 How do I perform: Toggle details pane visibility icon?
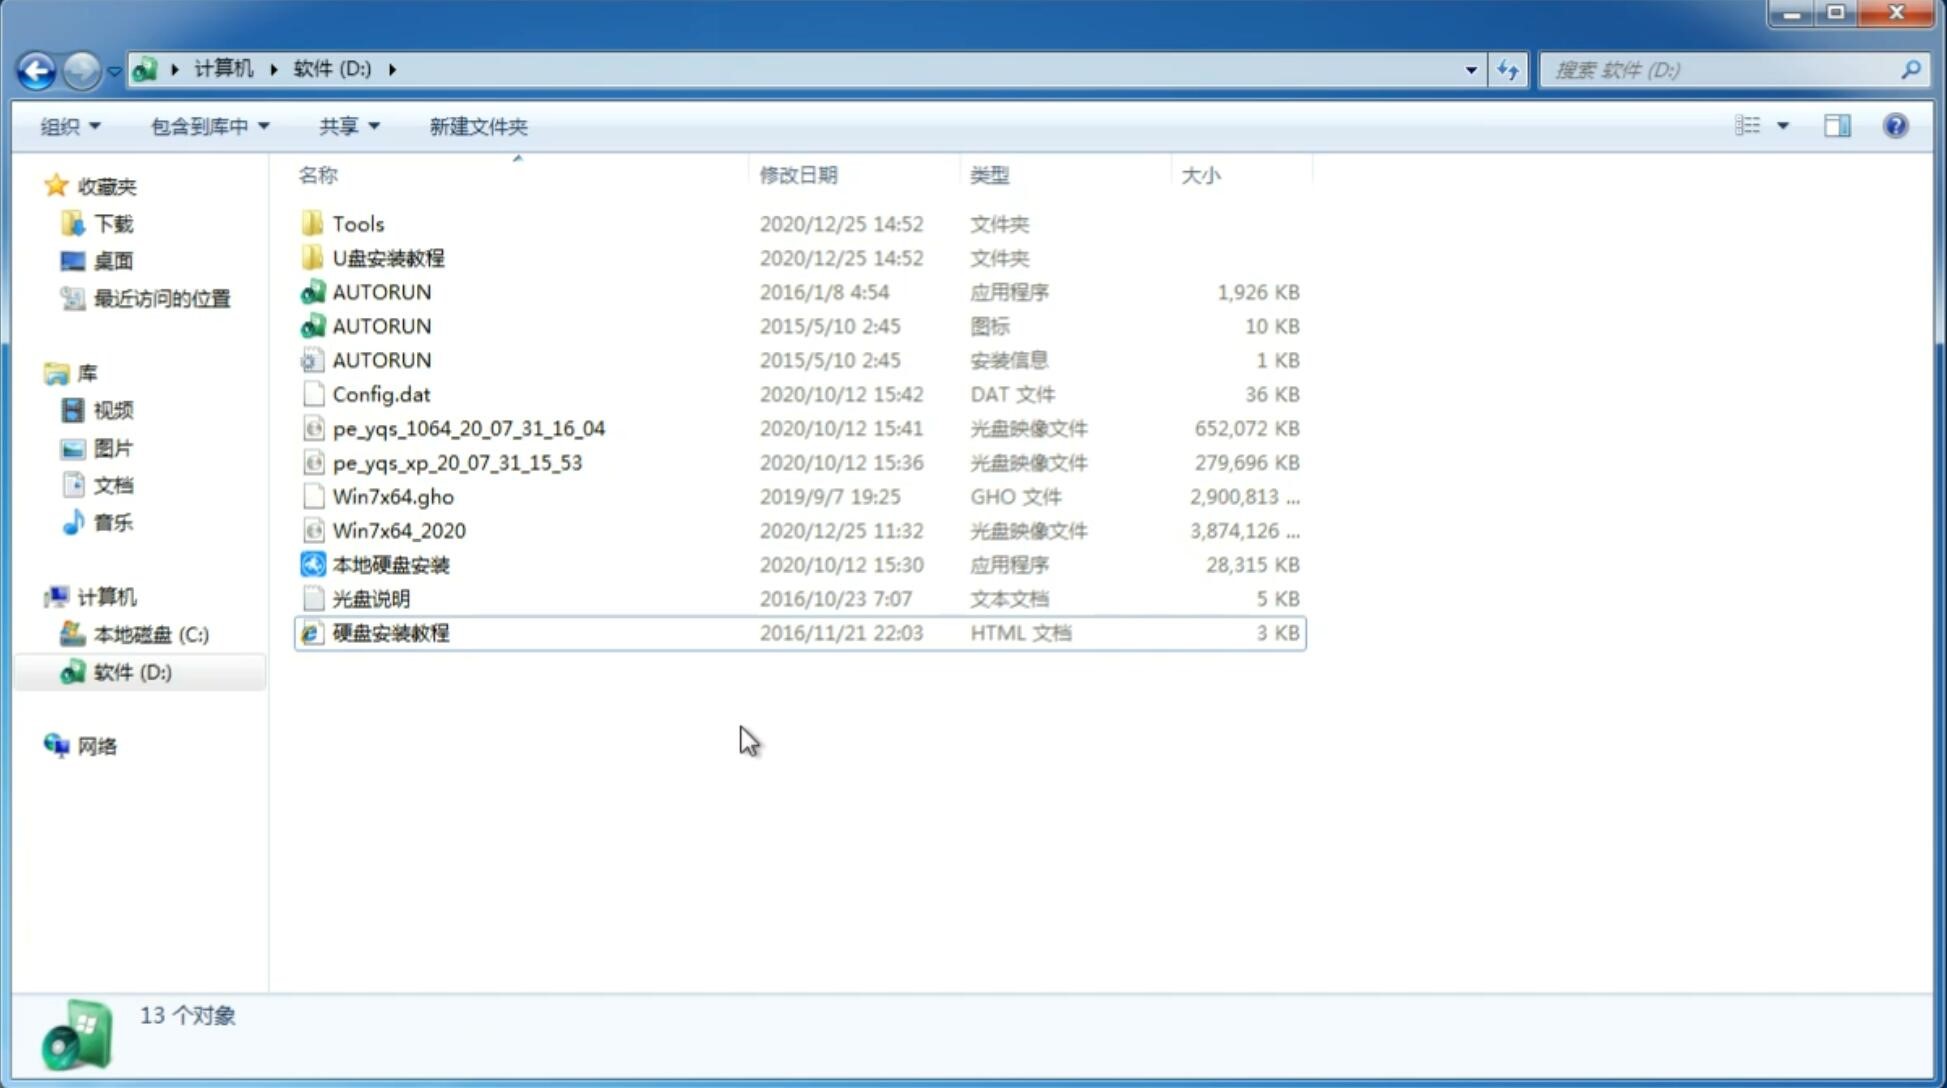(1837, 126)
